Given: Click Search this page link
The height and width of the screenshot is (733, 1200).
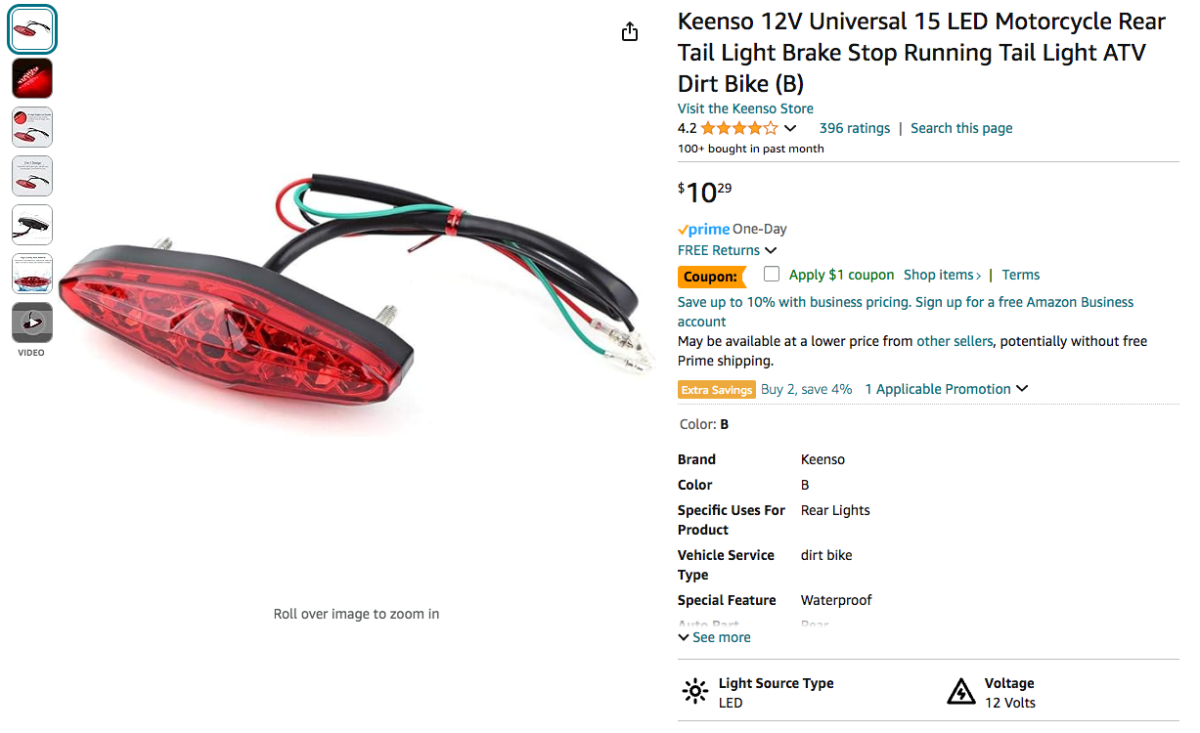Looking at the screenshot, I should [961, 128].
